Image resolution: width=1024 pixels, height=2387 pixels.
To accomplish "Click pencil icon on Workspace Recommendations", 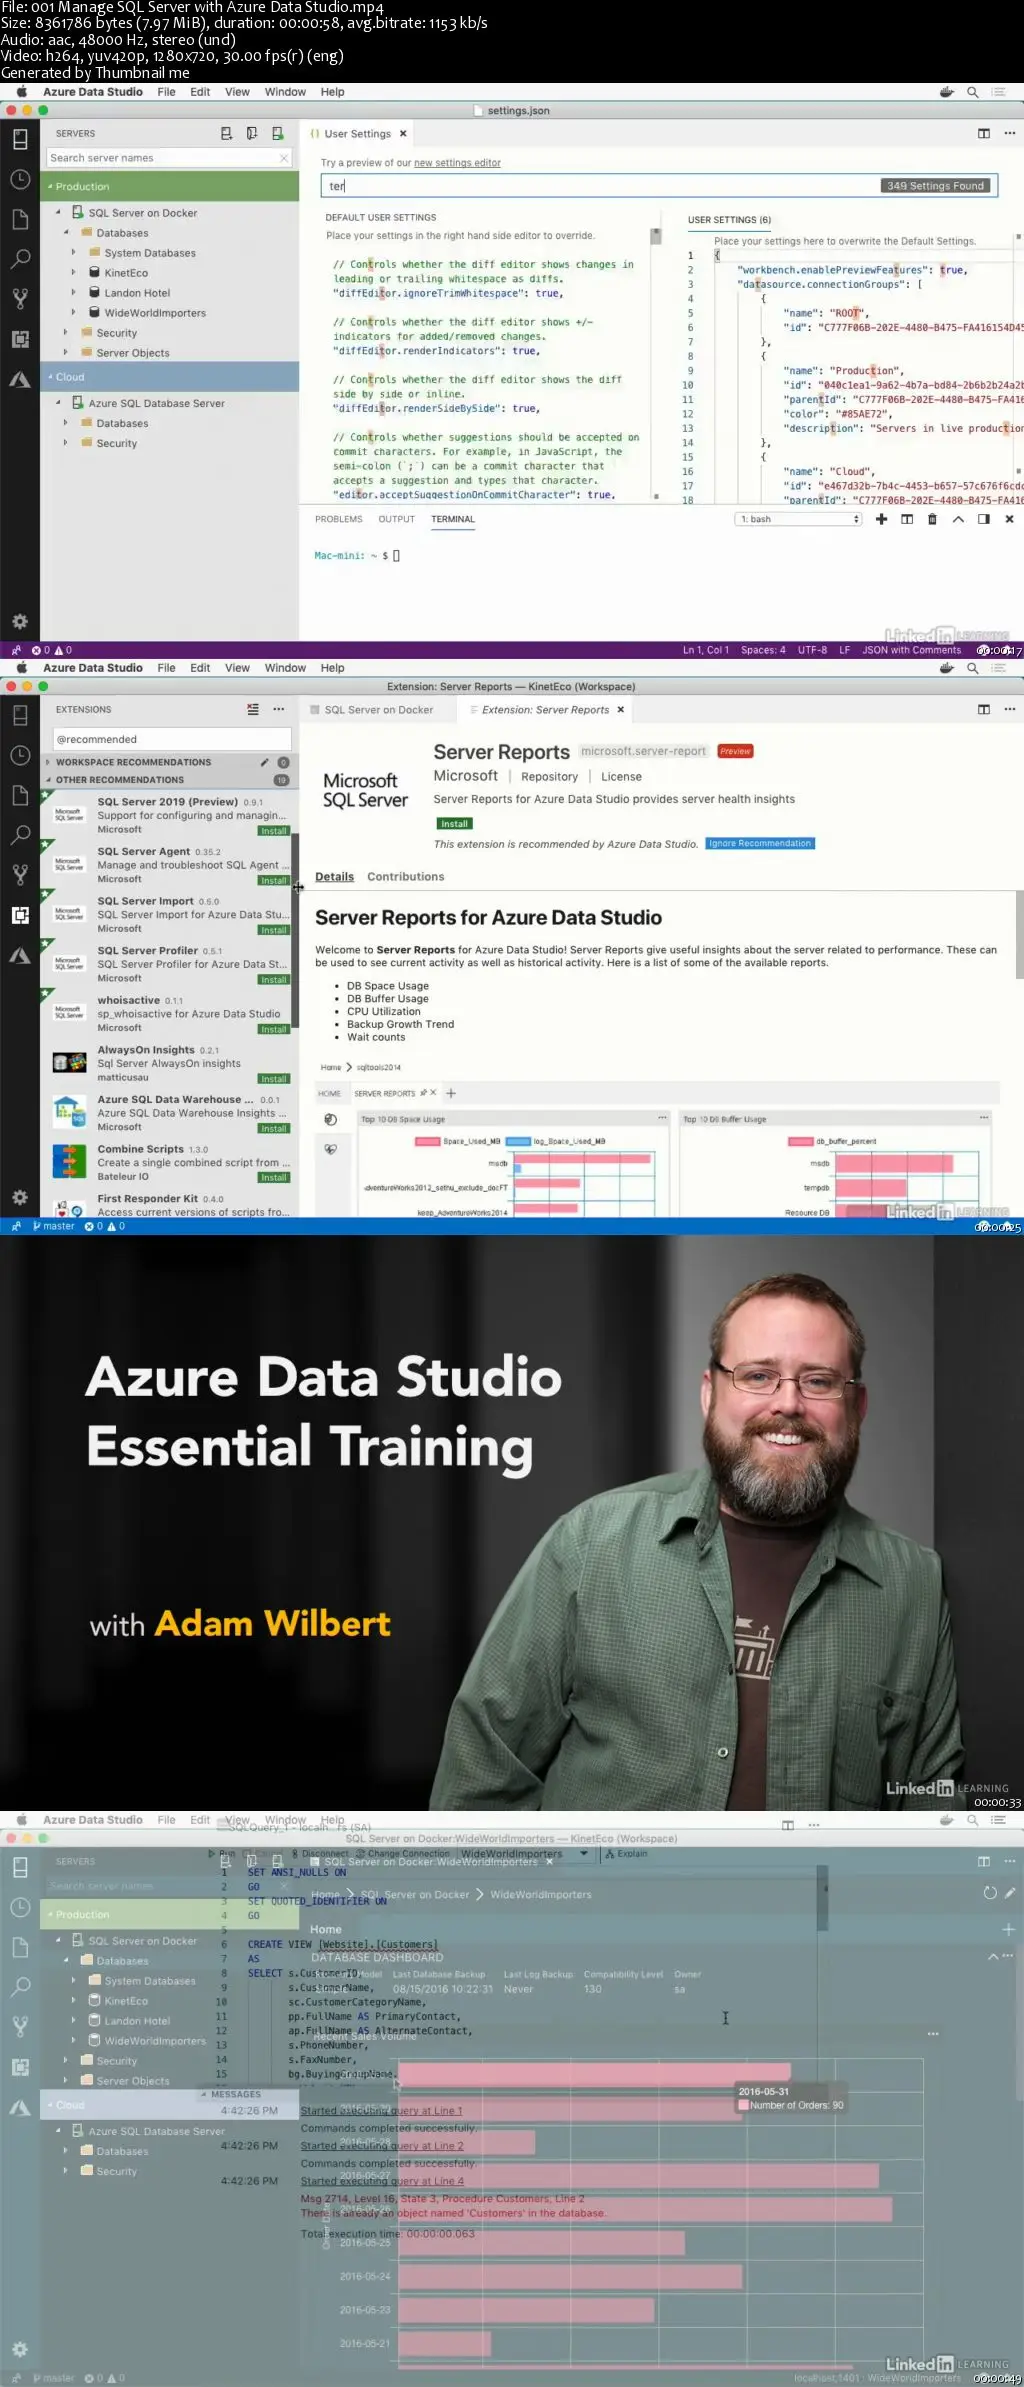I will click(265, 762).
